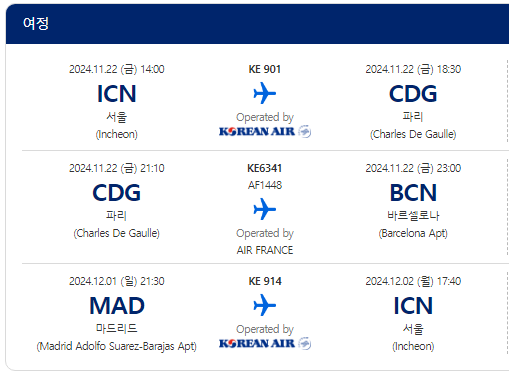Click flight number KE6341
Screen dimensions: 509x378
[x=265, y=168]
